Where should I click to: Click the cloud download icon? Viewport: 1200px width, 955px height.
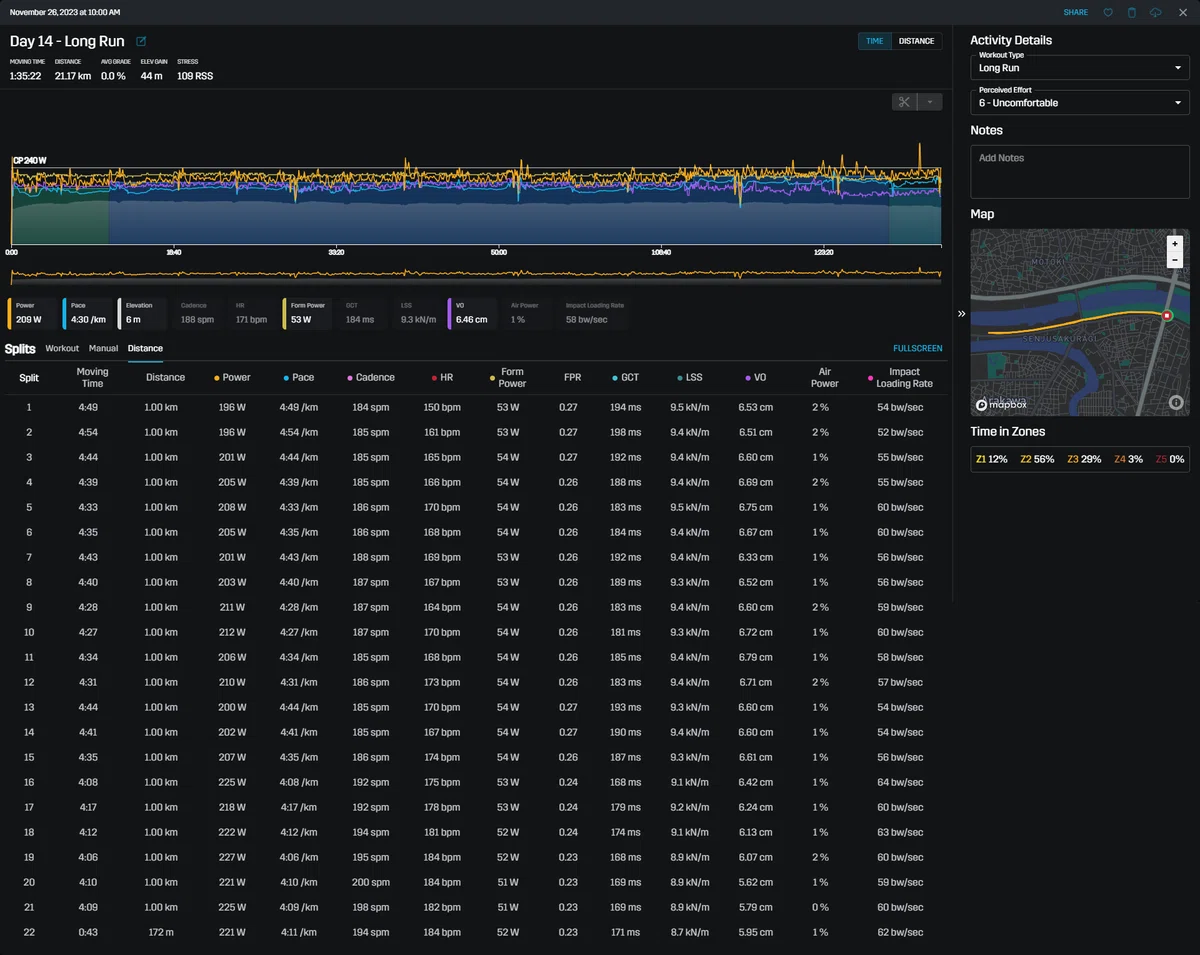1157,12
